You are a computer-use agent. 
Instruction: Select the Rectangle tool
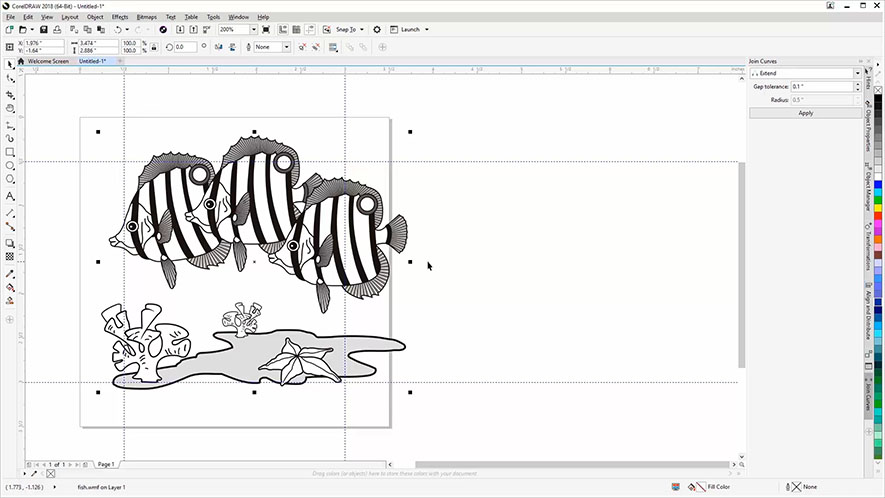(10, 152)
